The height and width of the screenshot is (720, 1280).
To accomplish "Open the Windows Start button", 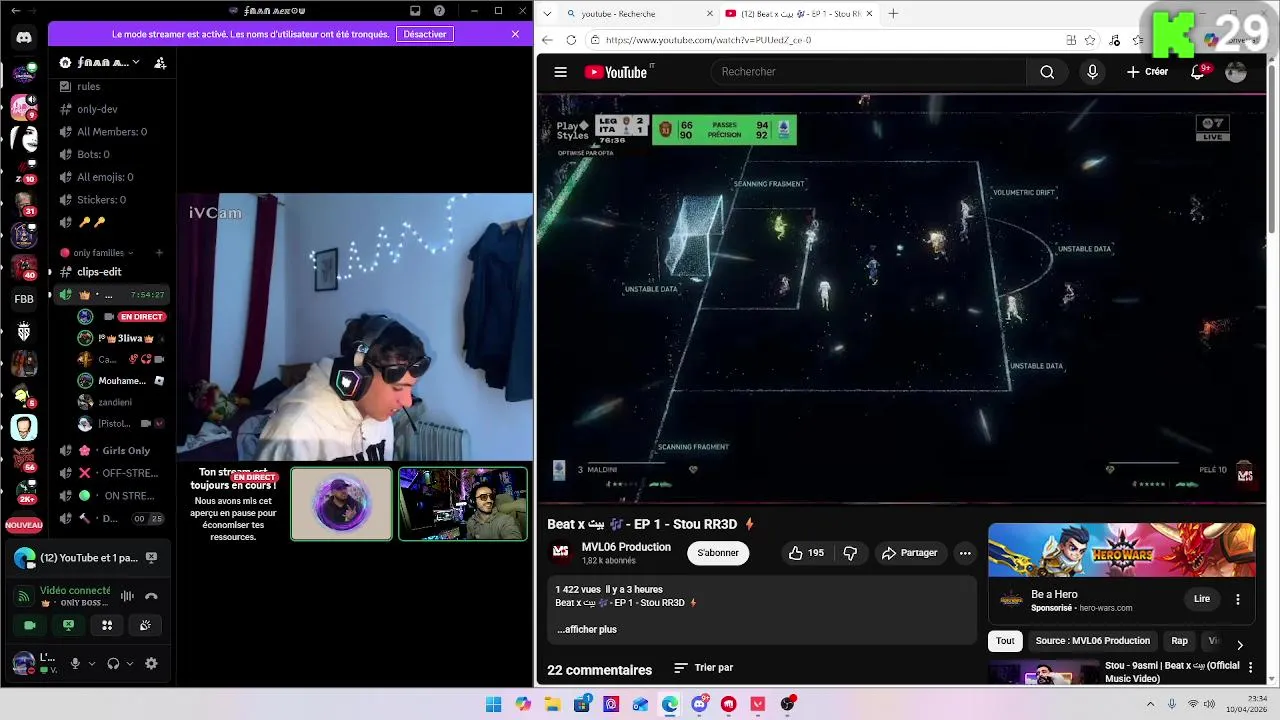I will click(493, 704).
